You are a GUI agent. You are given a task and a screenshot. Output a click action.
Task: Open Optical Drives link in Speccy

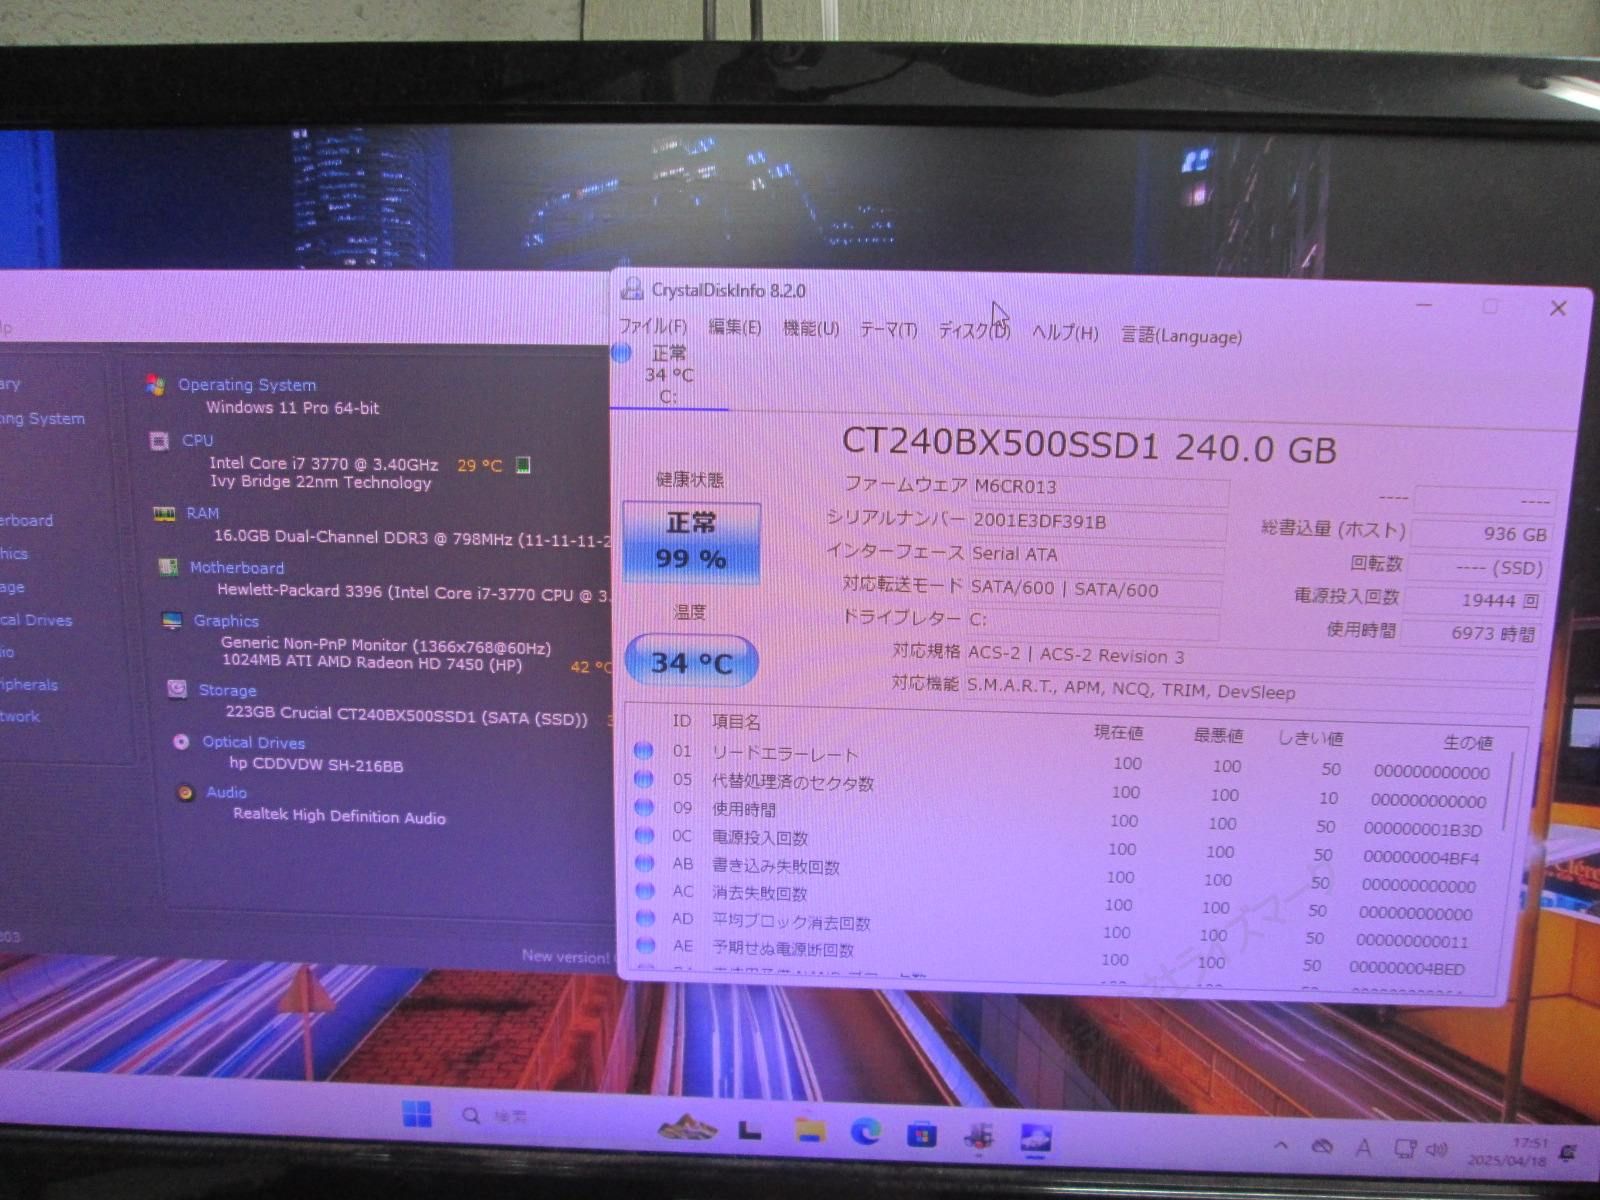254,742
